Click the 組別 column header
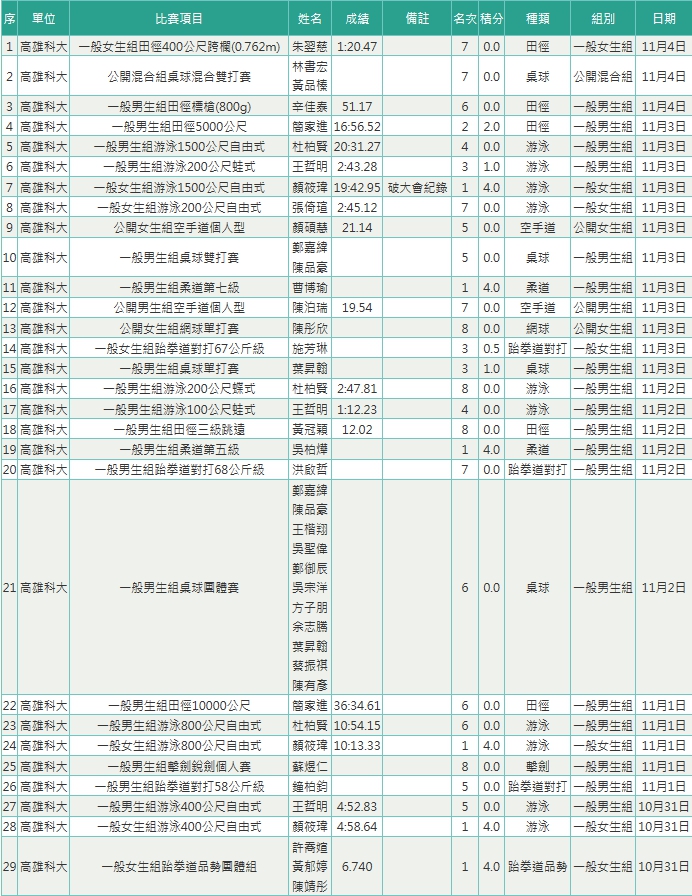Screen dimensions: 692x896 click(603, 19)
